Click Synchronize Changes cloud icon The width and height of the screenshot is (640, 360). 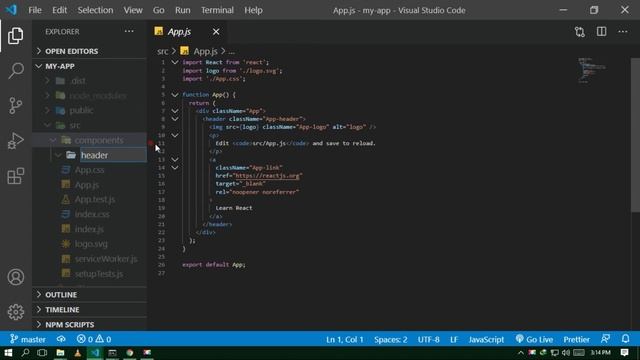click(61, 339)
